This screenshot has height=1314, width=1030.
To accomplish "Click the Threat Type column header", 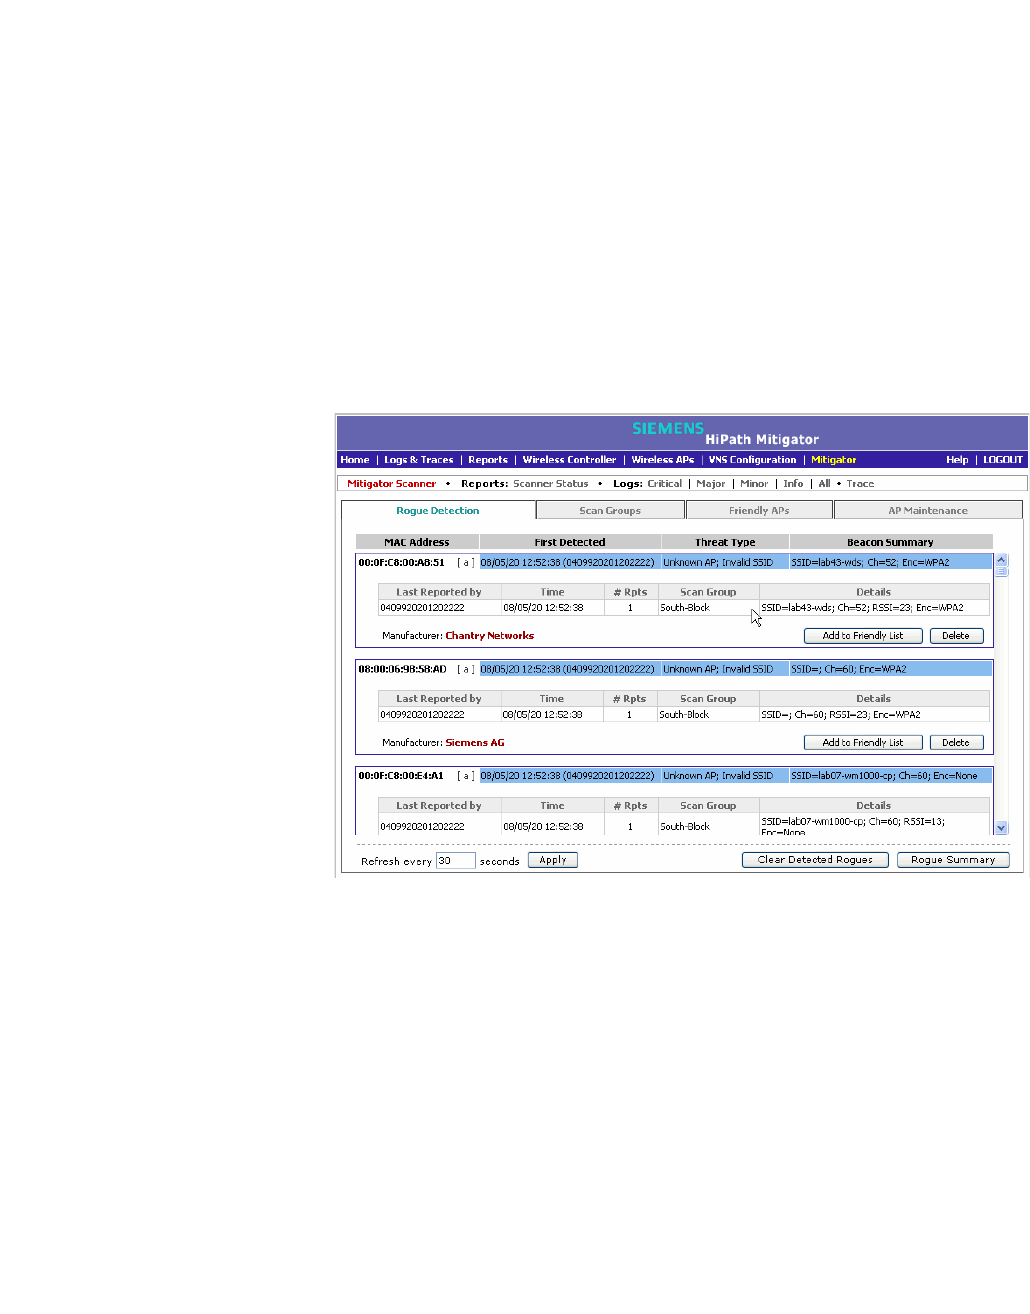I will [x=725, y=542].
